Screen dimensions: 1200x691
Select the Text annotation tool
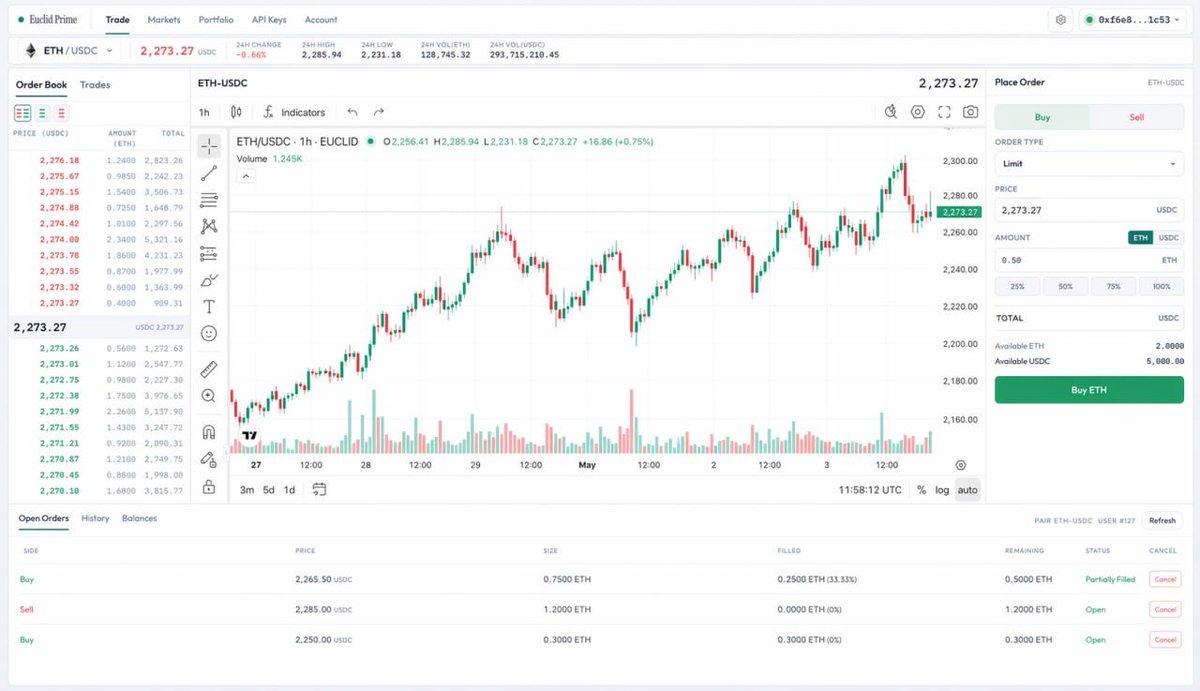tap(209, 307)
